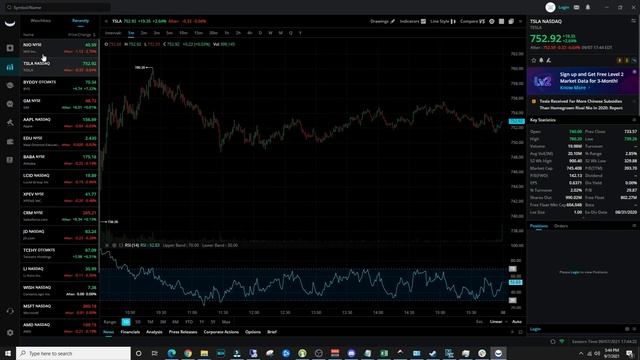The width and height of the screenshot is (640, 360).
Task: Select the 15m interval
Action: [198, 33]
